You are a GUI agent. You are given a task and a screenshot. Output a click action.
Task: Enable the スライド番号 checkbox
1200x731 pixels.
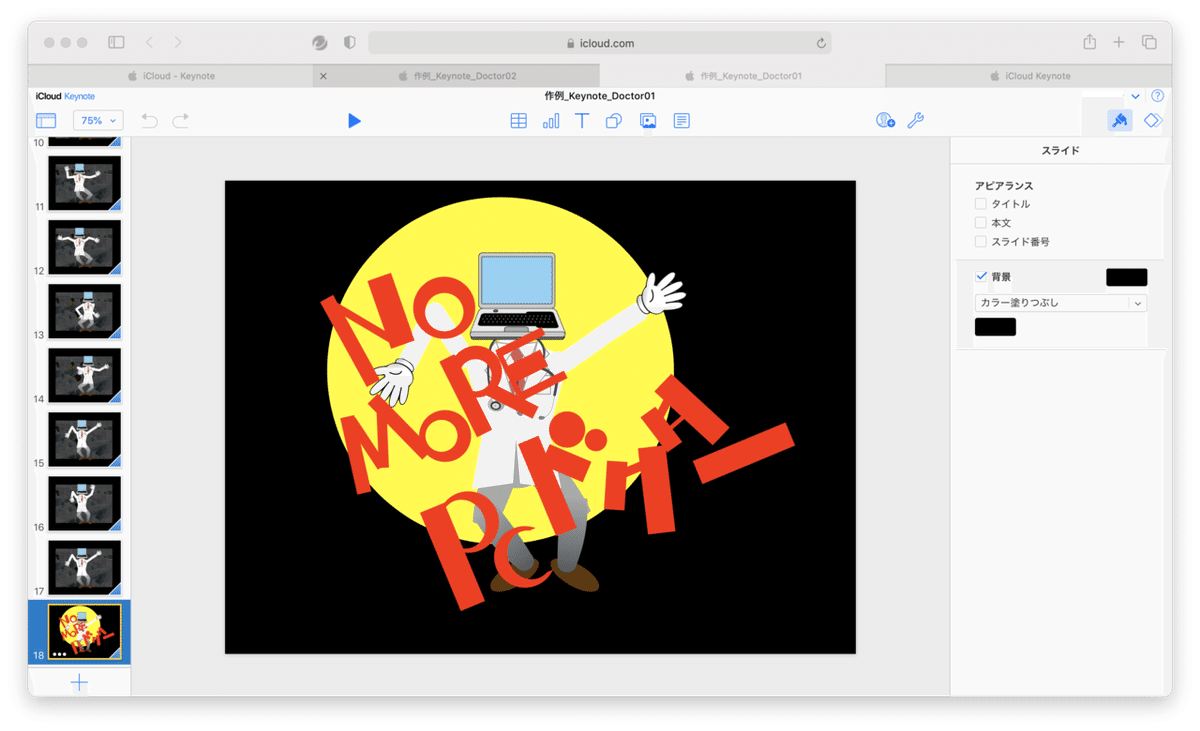pyautogui.click(x=980, y=242)
